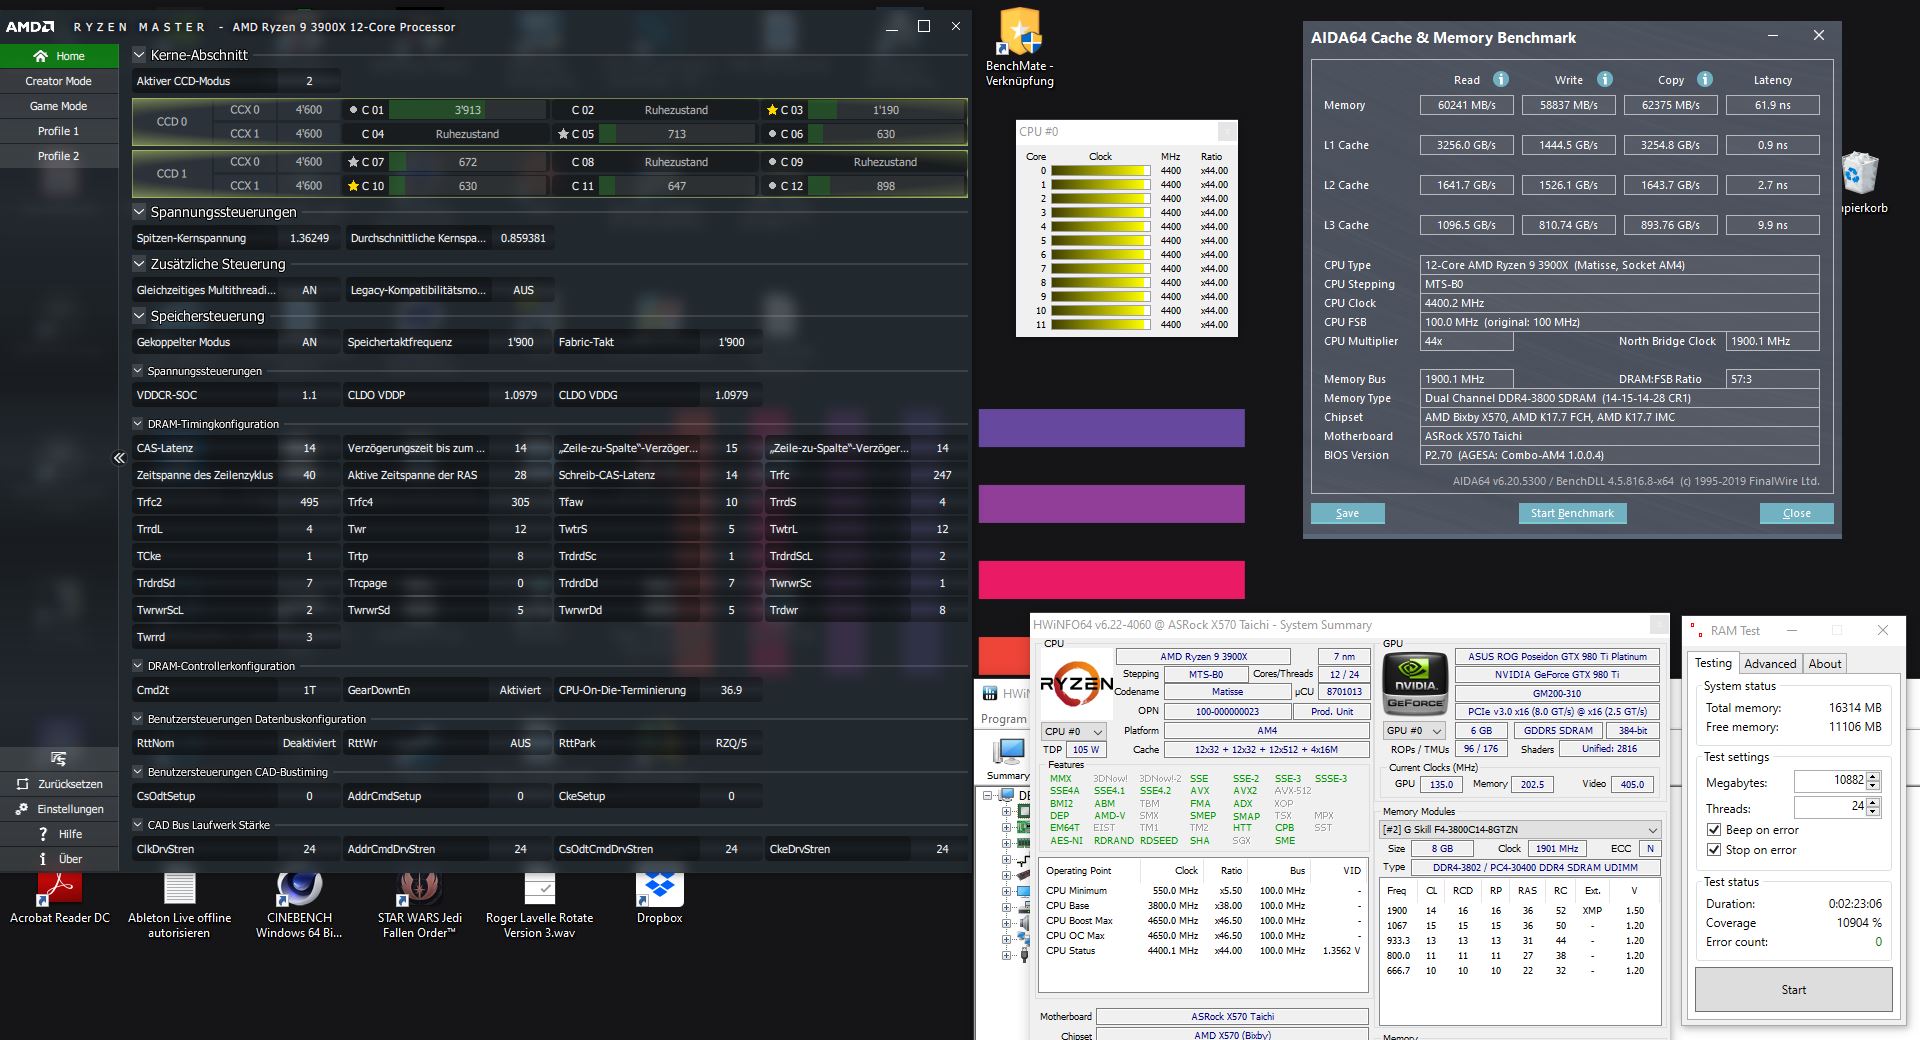Click the Fabric-Takt value field

(731, 342)
